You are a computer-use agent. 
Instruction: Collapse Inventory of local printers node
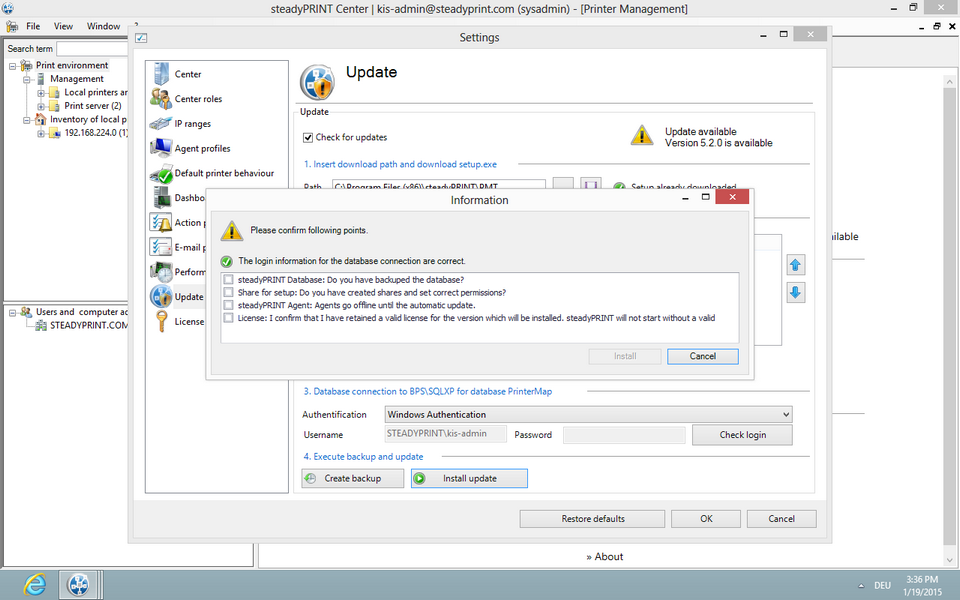pos(26,119)
